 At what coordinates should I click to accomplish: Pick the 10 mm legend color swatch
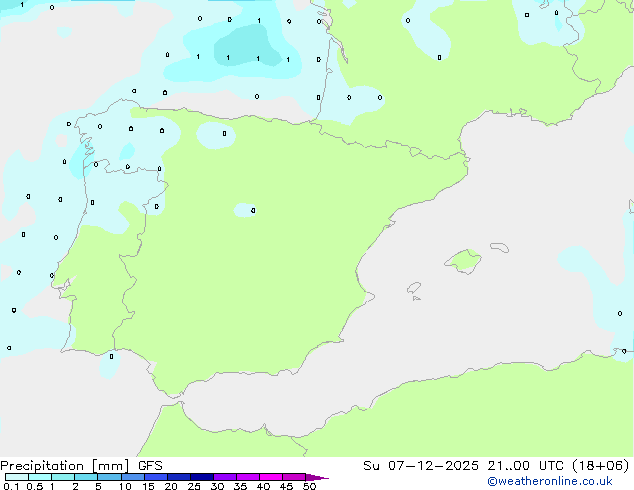133,477
